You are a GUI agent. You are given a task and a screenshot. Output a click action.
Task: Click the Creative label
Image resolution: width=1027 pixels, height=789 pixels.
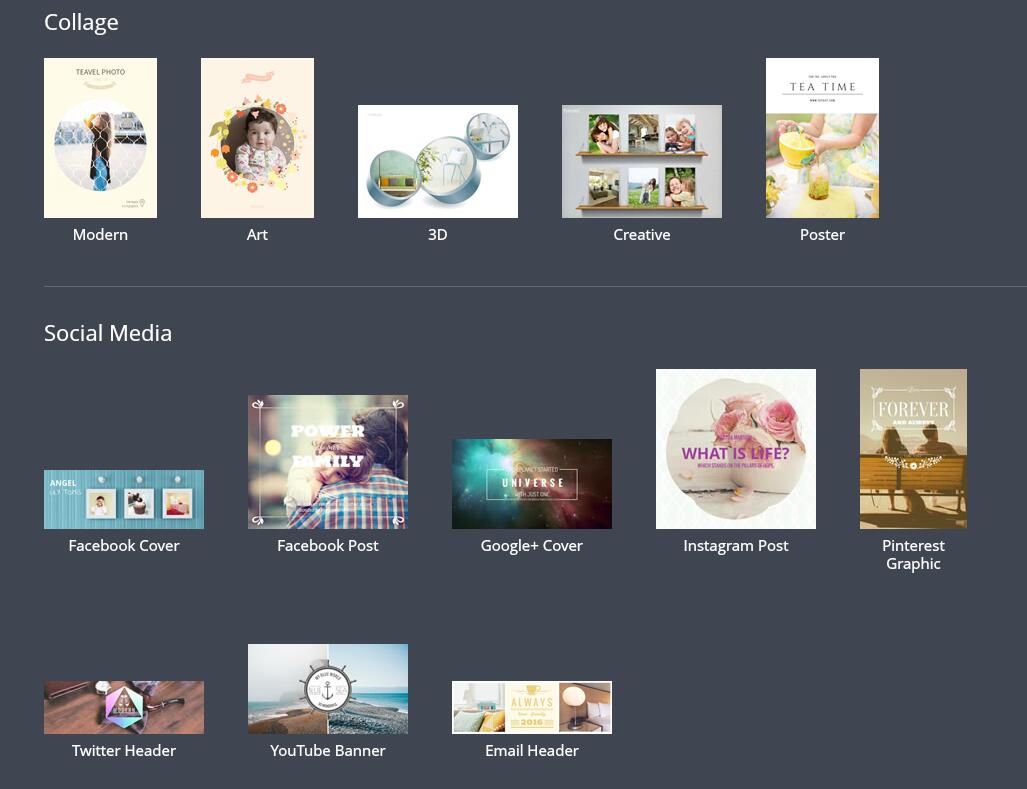coord(642,234)
